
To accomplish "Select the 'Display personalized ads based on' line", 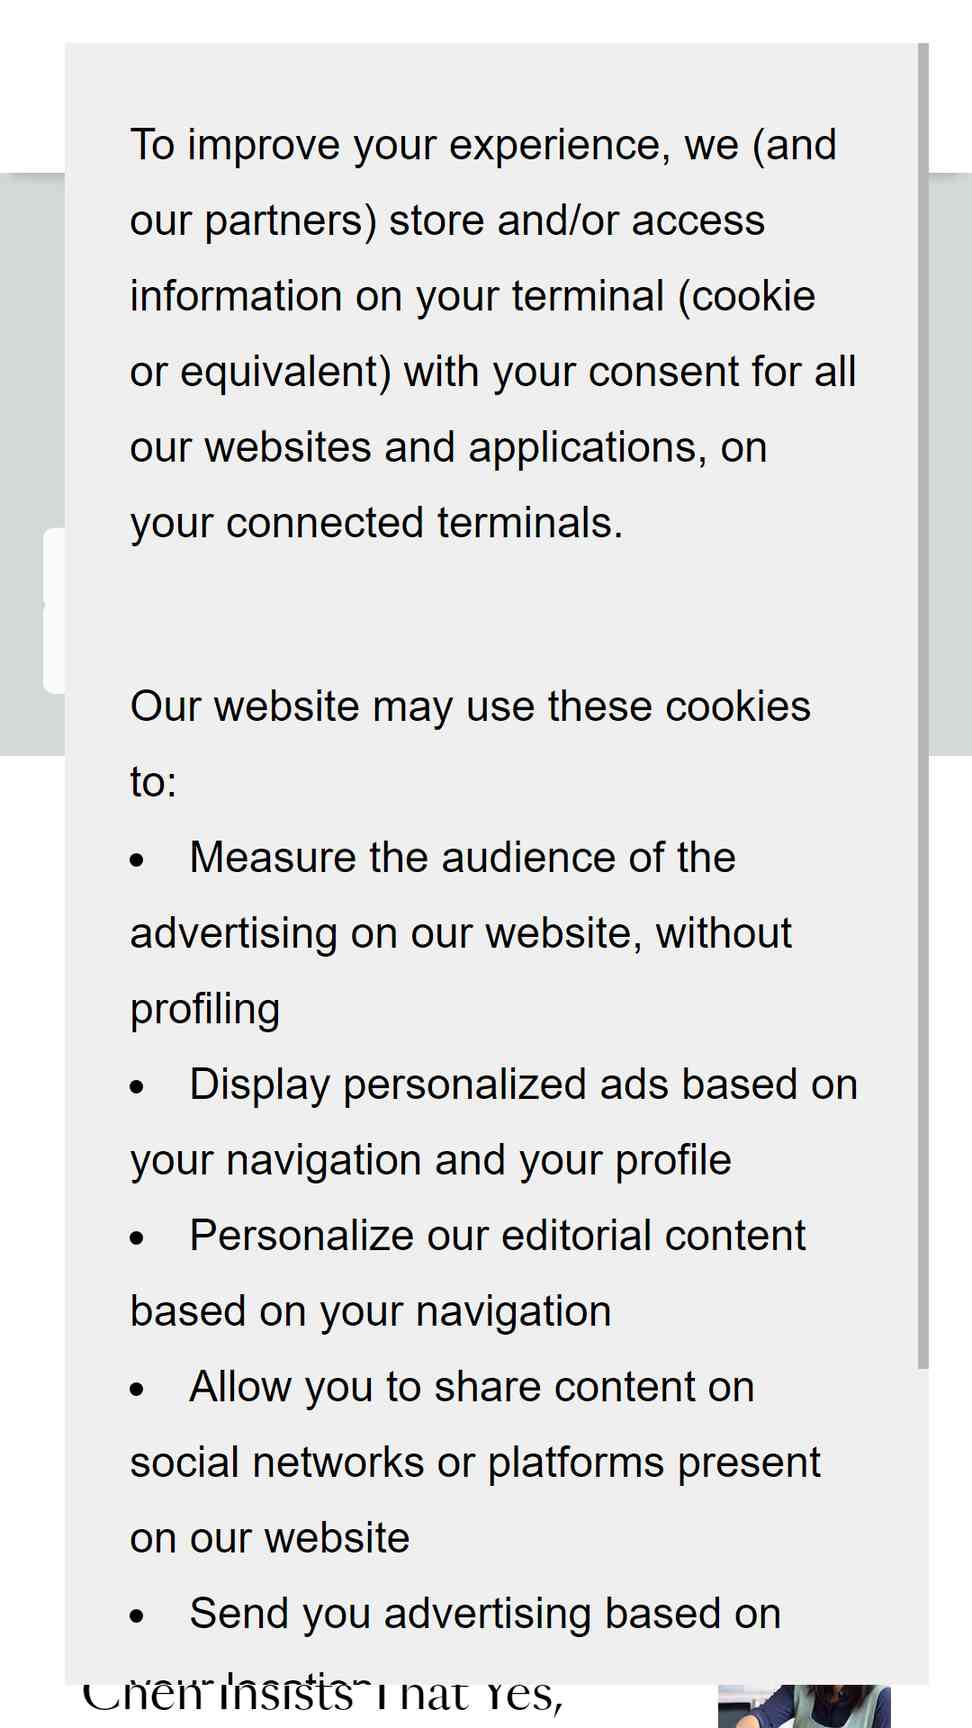I will pos(524,1085).
